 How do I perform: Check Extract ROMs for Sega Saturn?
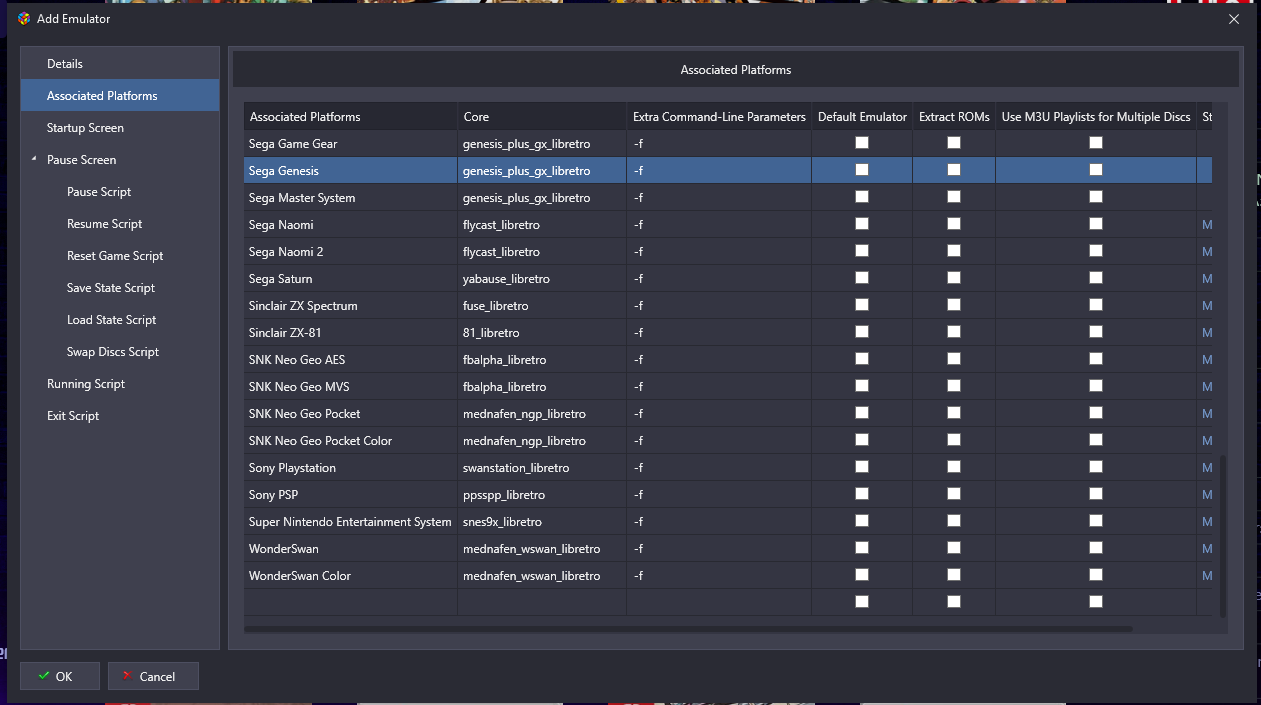(x=954, y=278)
